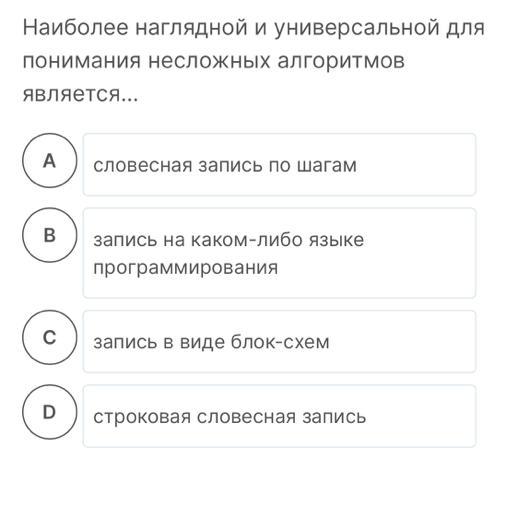Pick the D letter circle
Screen dimensions: 518x519
point(50,412)
